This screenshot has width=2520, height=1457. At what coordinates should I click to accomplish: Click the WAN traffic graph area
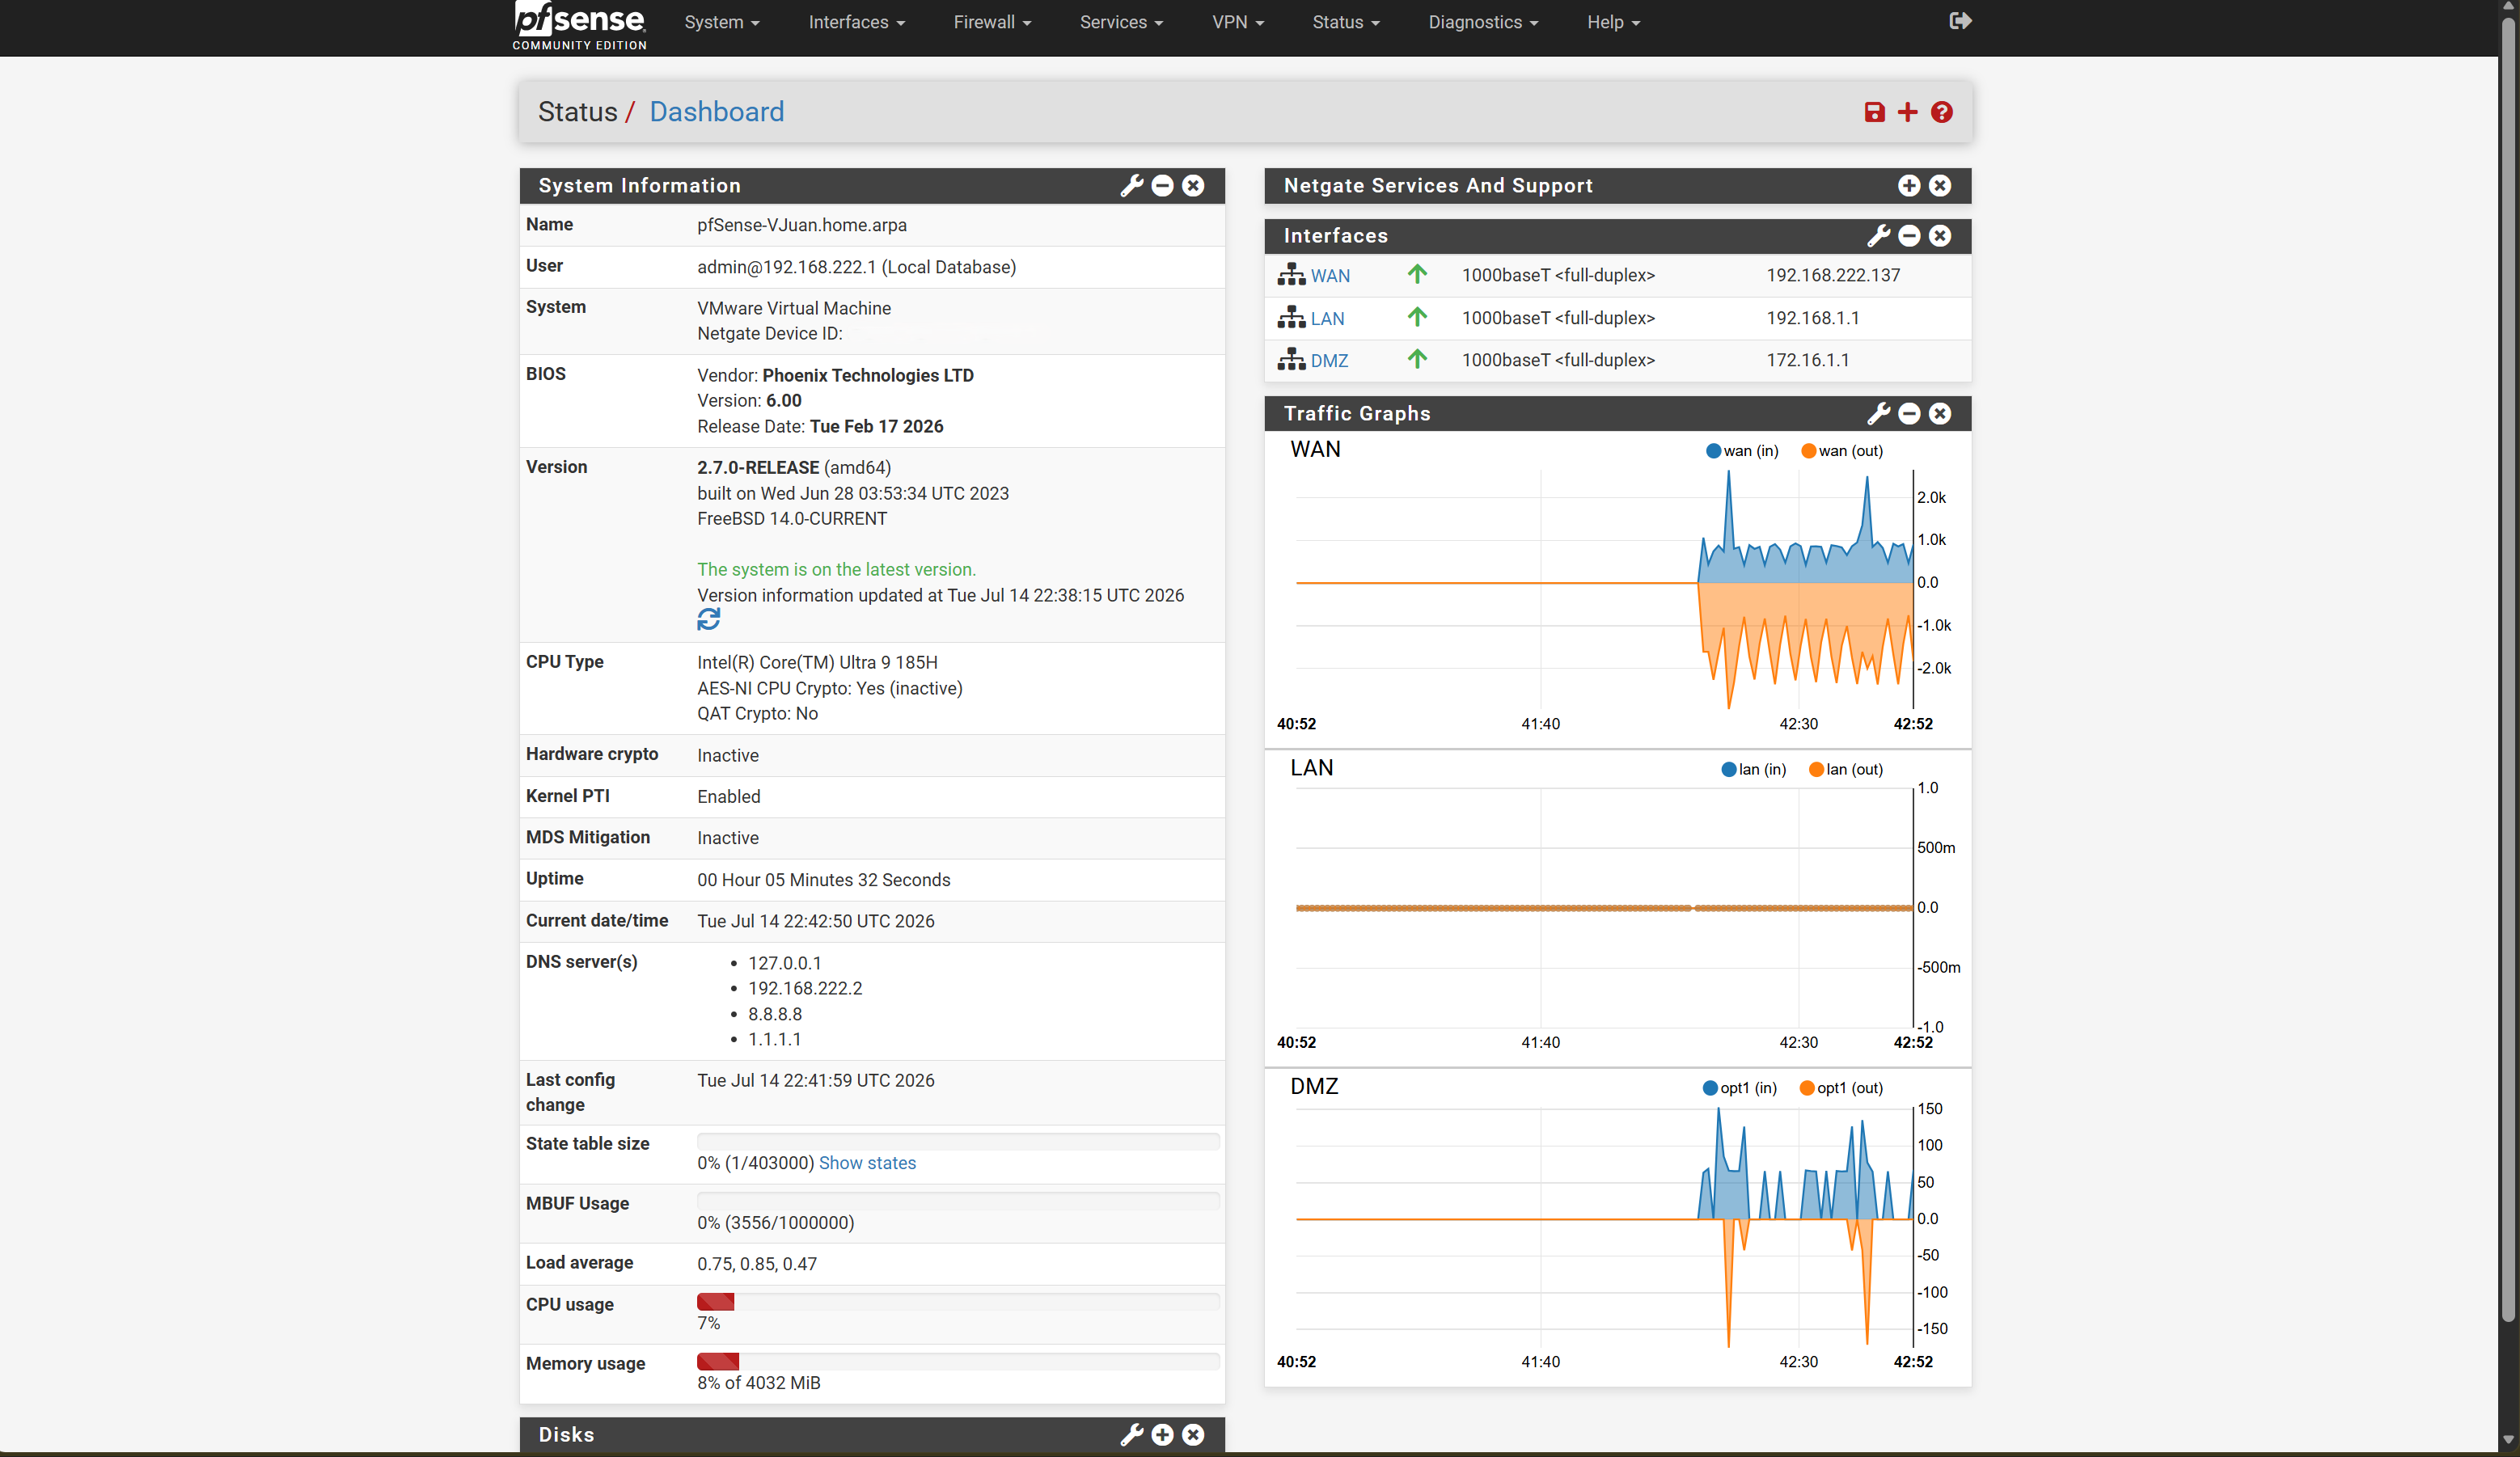[x=1604, y=590]
